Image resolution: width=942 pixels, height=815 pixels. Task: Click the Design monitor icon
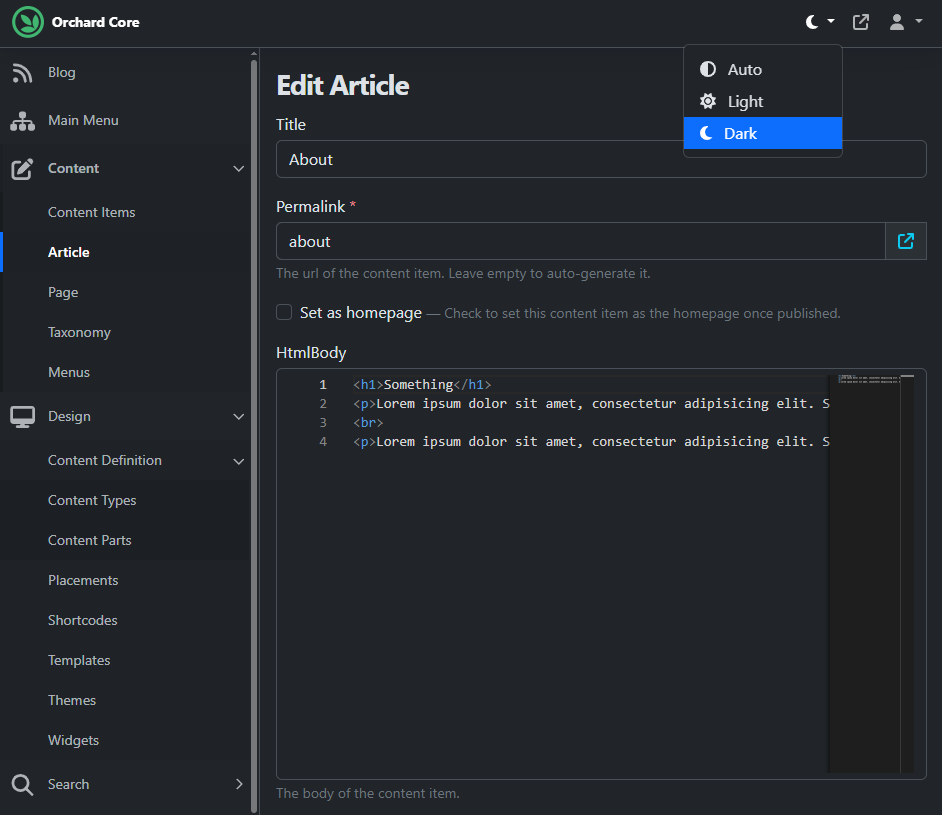(22, 417)
